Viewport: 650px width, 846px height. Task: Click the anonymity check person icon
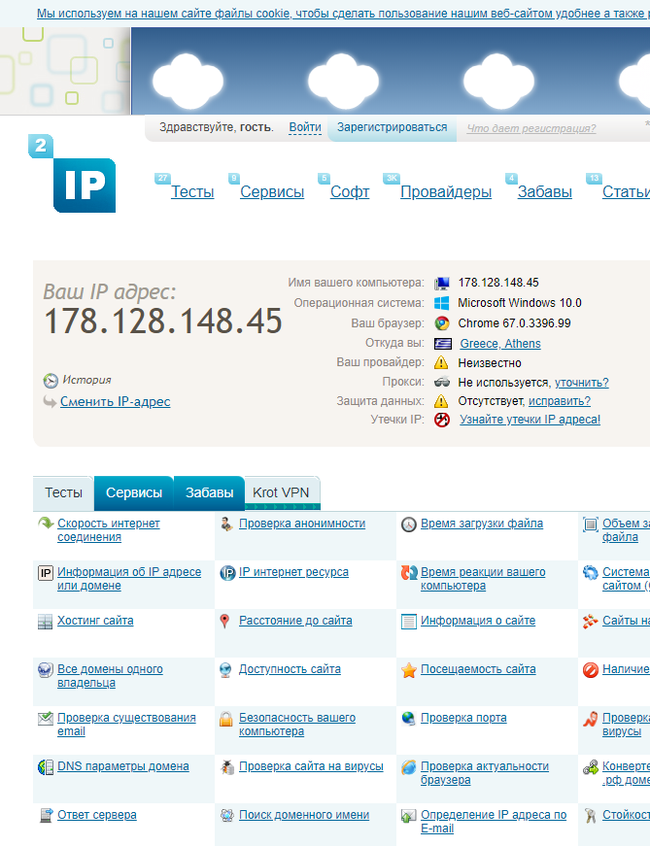pyautogui.click(x=227, y=524)
